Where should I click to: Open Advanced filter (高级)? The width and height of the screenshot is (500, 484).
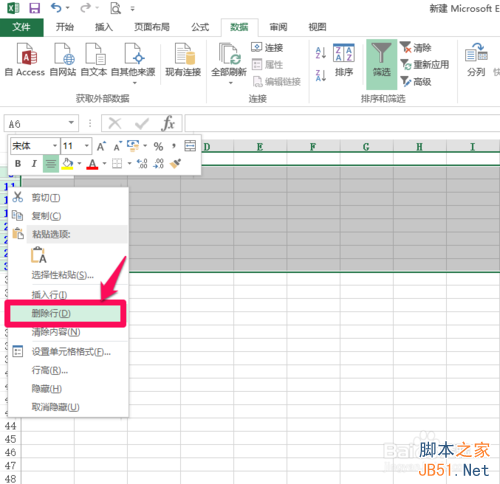coord(416,81)
